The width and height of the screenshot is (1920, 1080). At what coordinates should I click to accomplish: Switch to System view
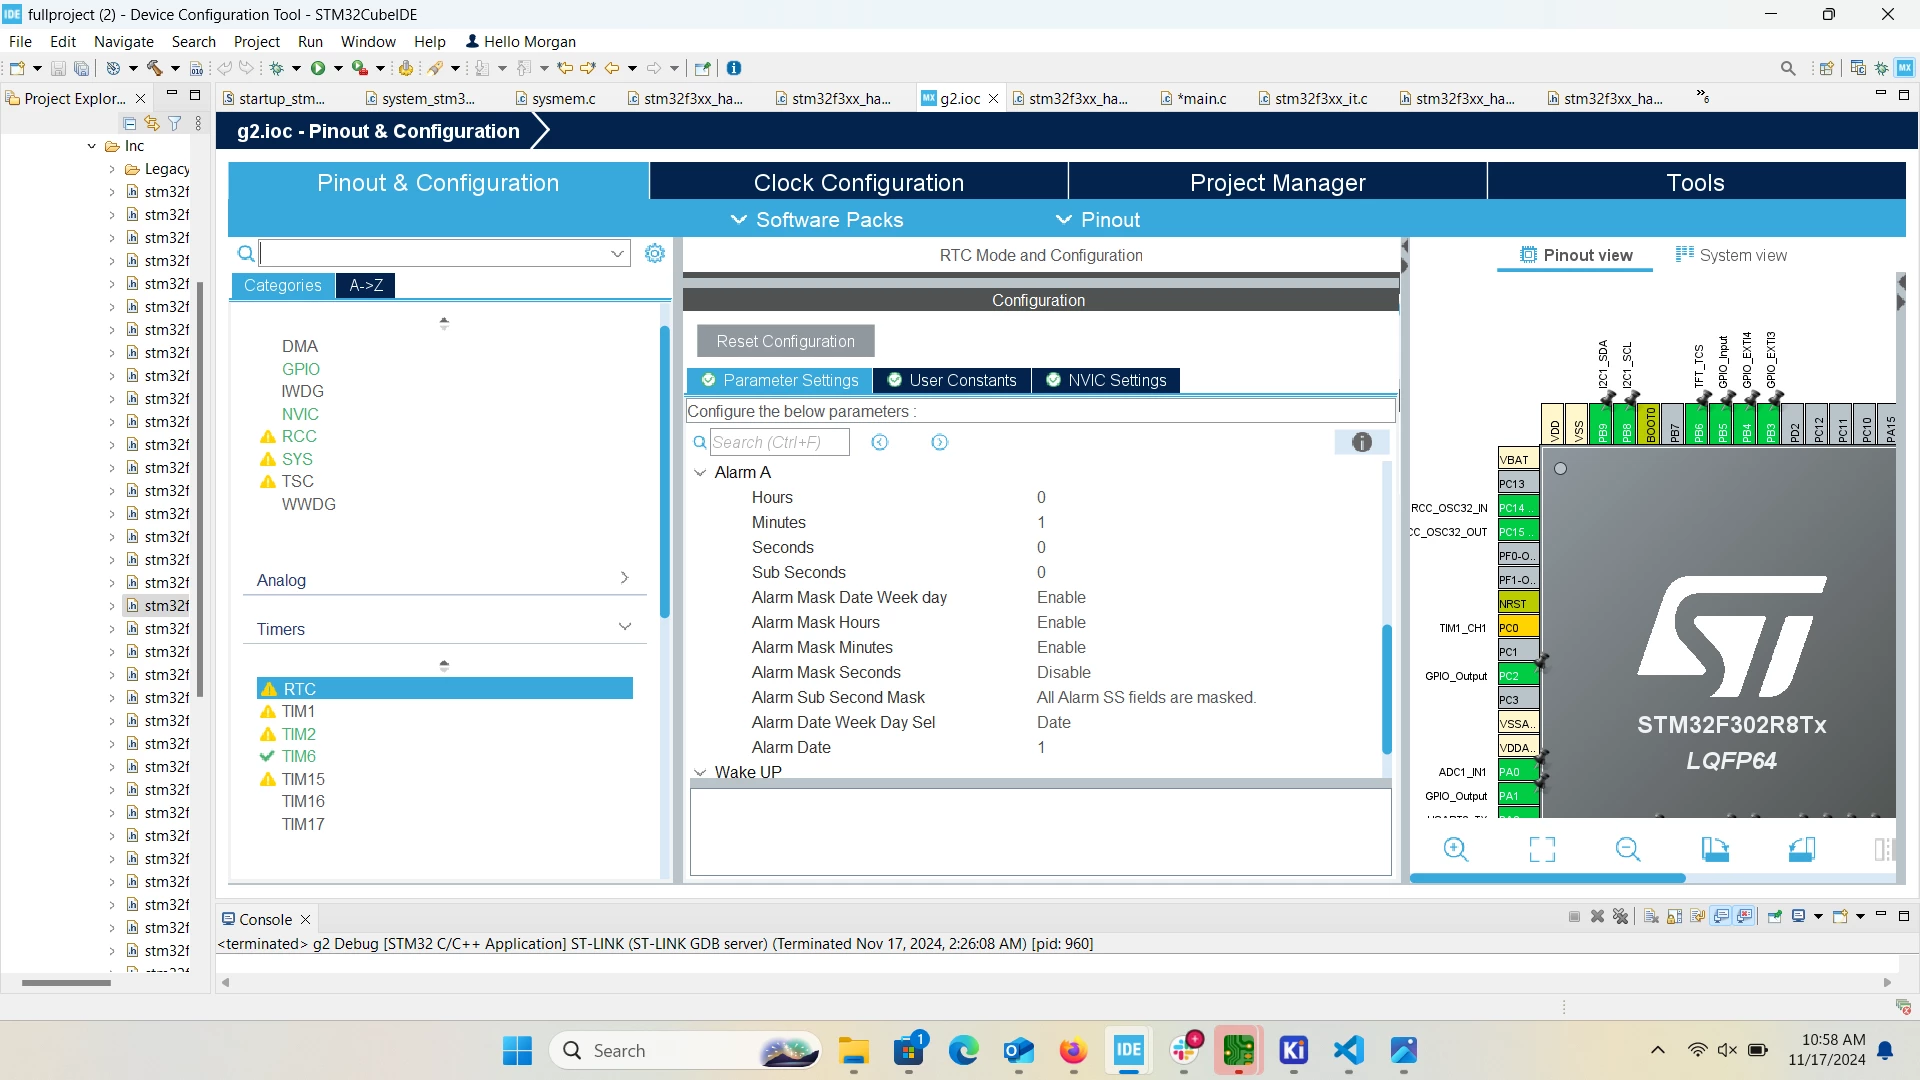pos(1731,255)
